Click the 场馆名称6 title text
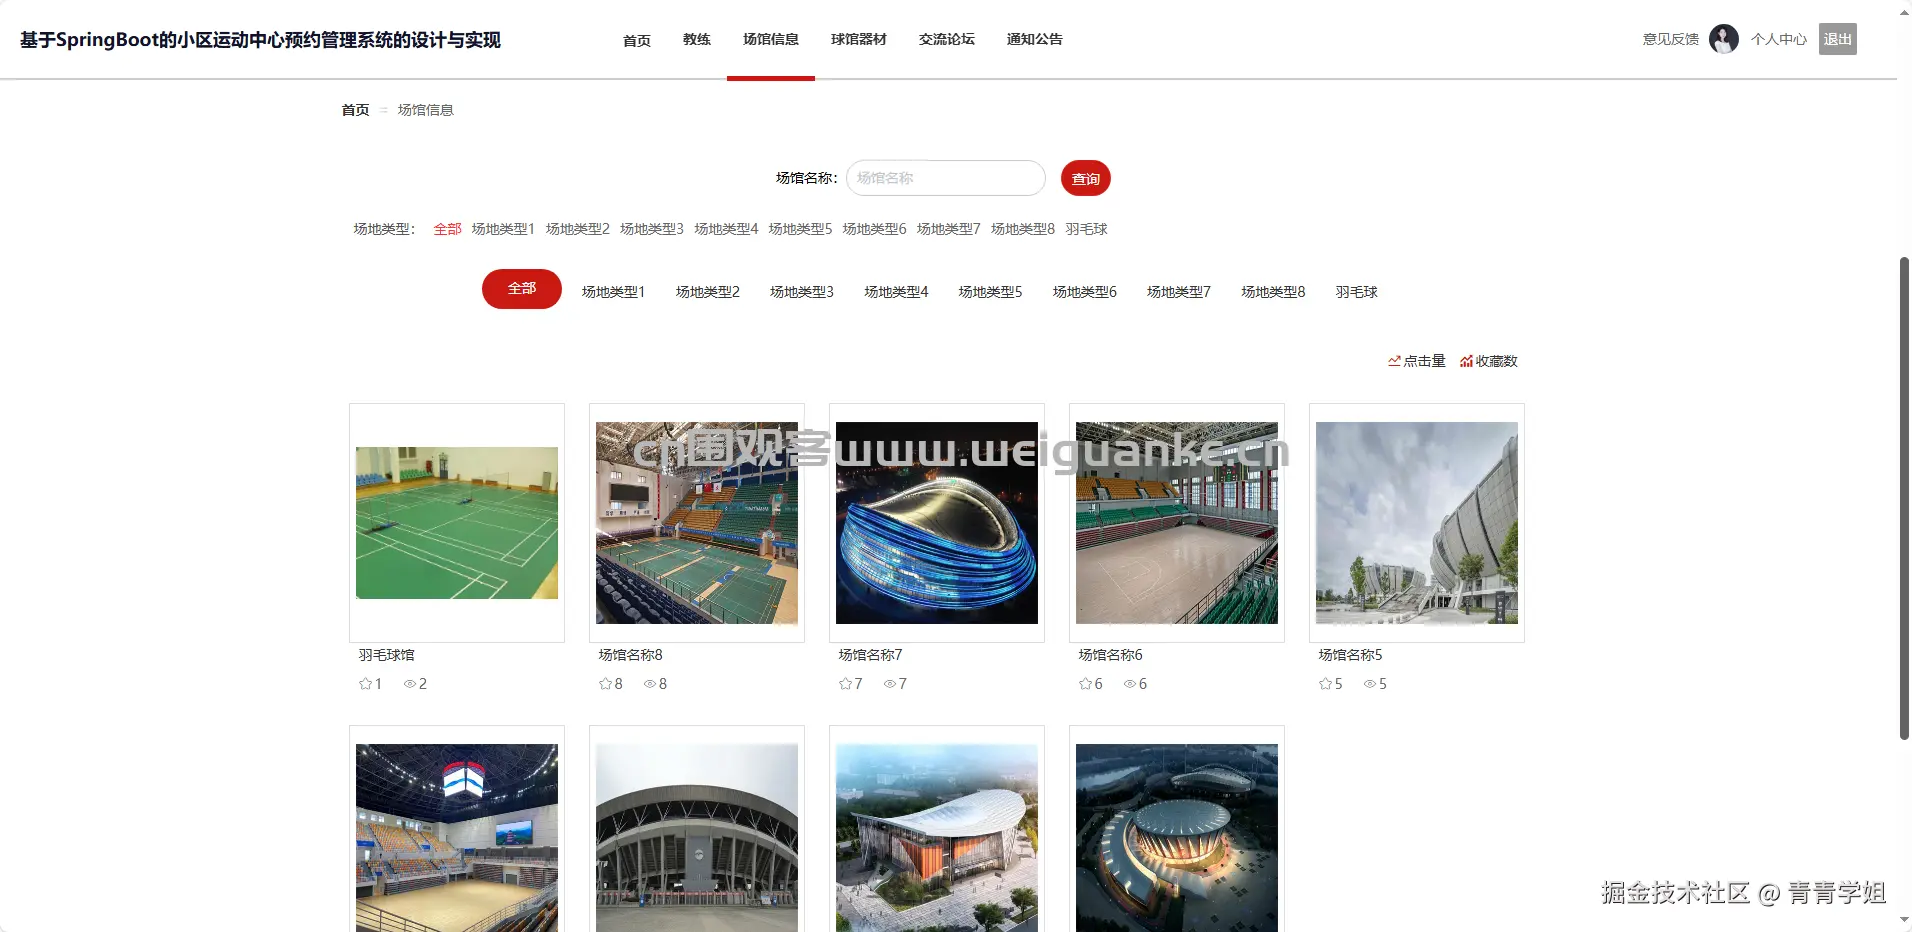The image size is (1912, 932). click(1111, 655)
